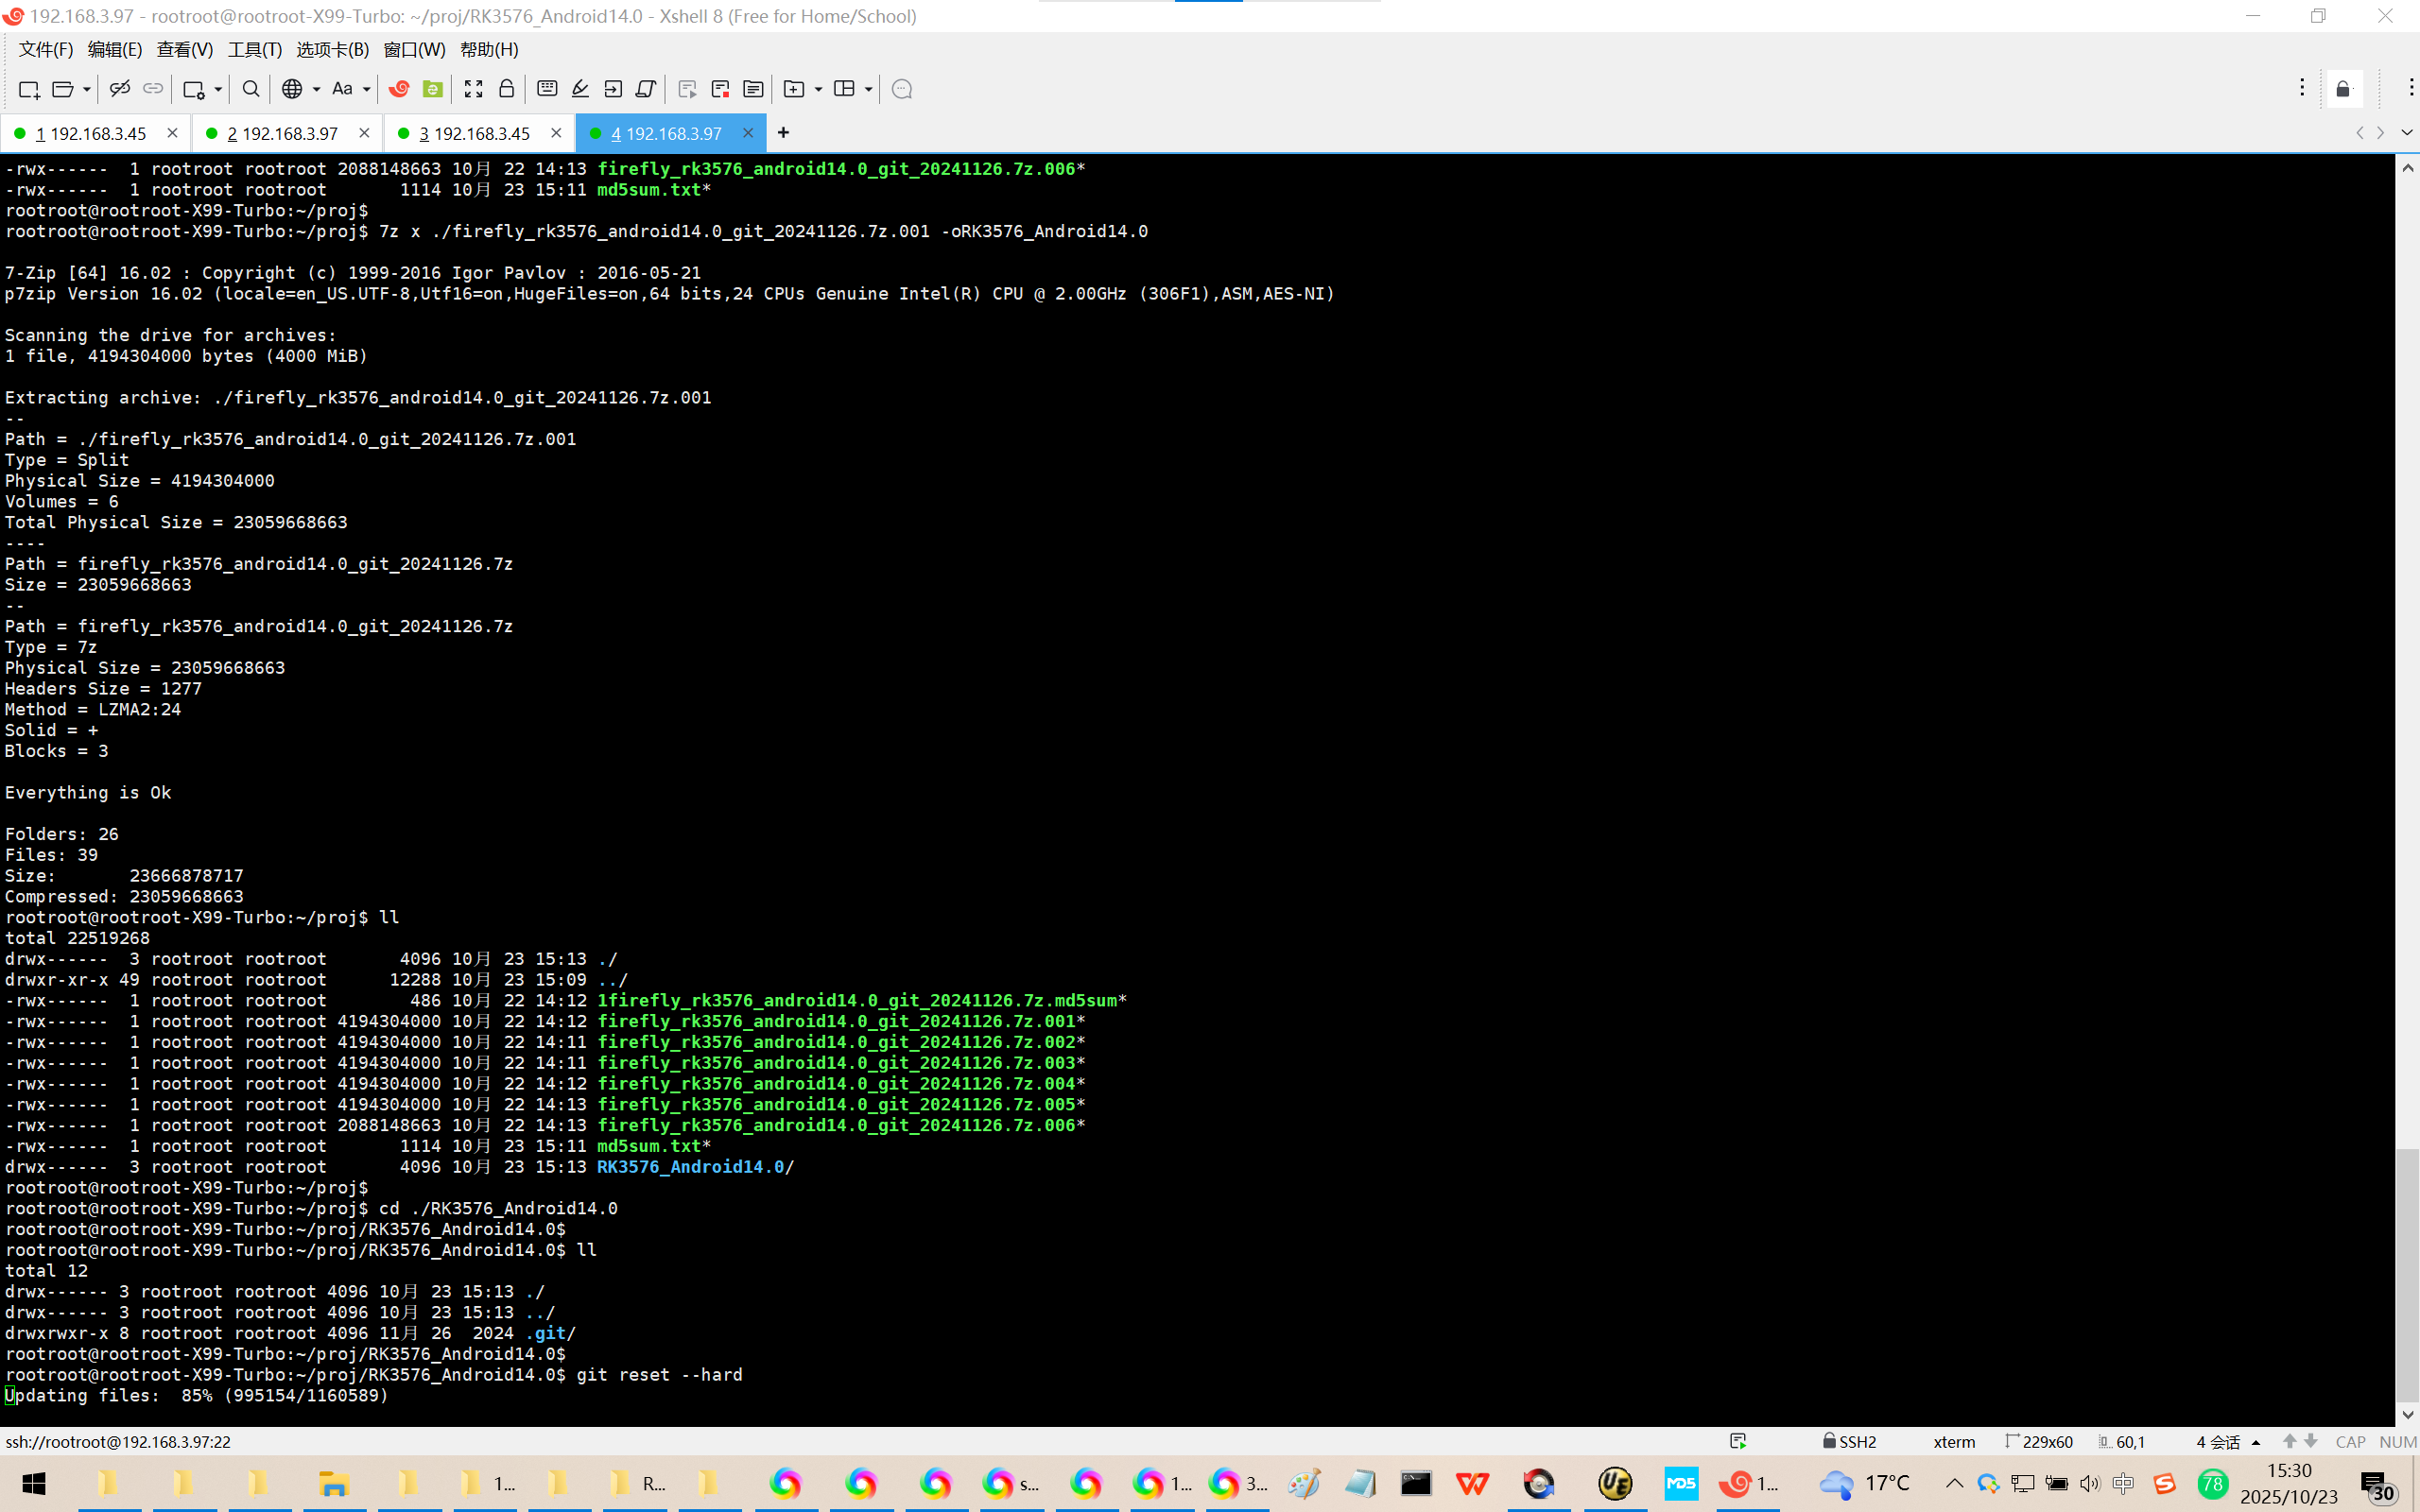Click the Disconnect session icon
This screenshot has width=2420, height=1512.
pyautogui.click(x=120, y=89)
